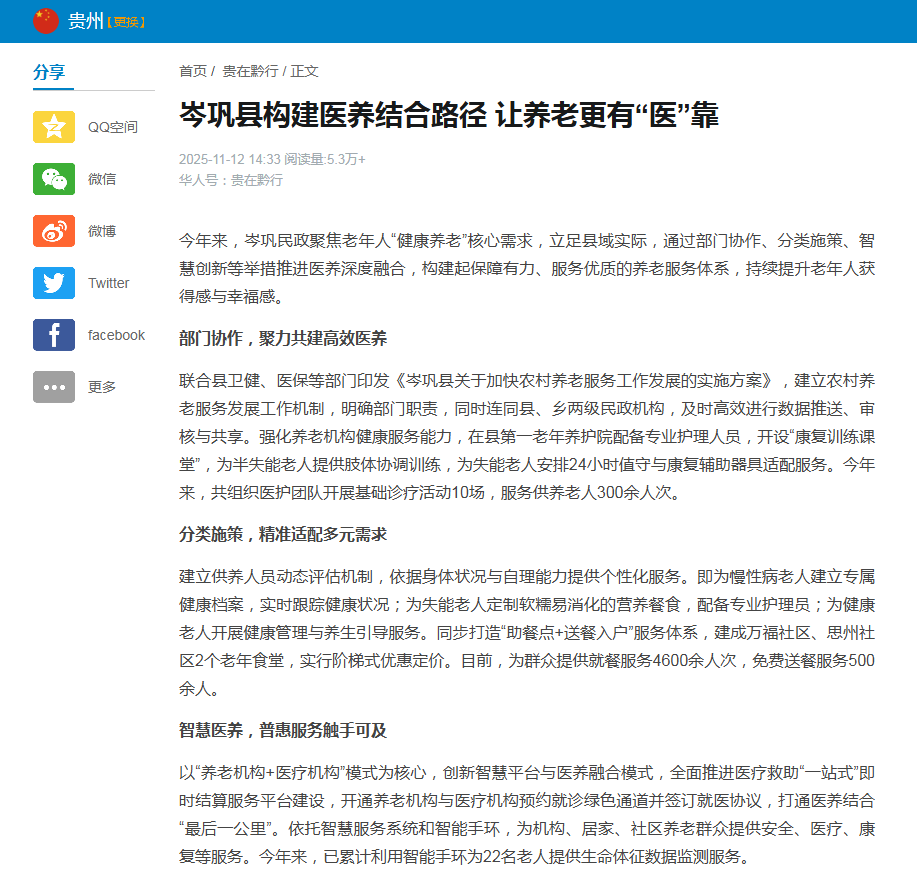Post article using the 微博 Weibo icon
The image size is (917, 885).
coord(54,230)
